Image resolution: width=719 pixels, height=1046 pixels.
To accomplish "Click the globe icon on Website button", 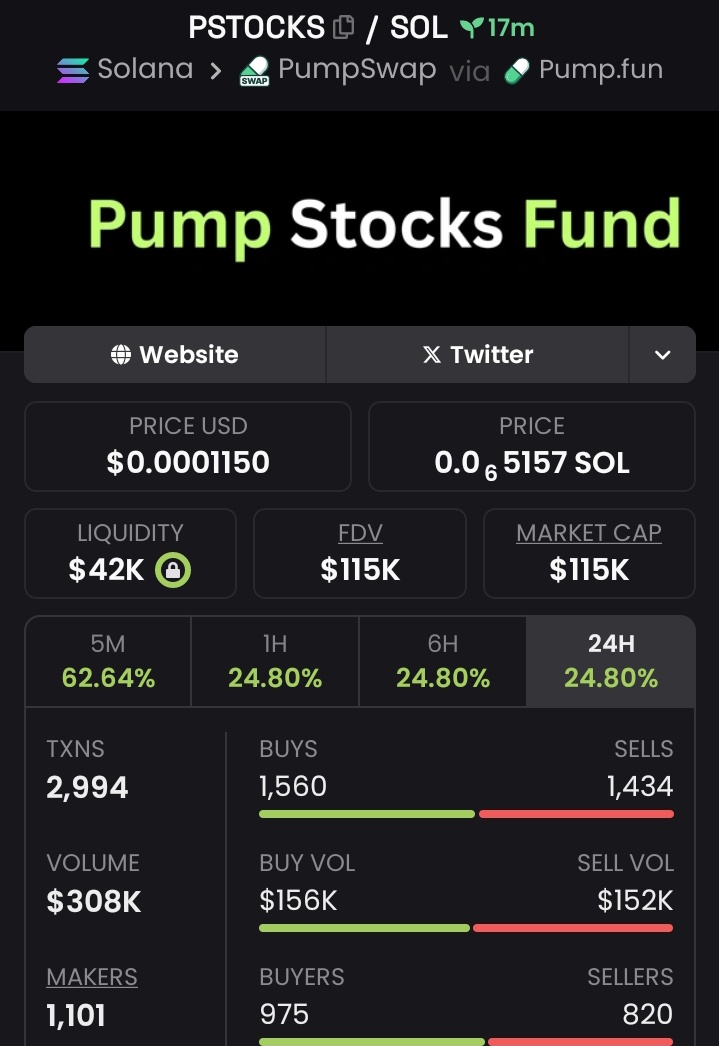I will pyautogui.click(x=121, y=355).
